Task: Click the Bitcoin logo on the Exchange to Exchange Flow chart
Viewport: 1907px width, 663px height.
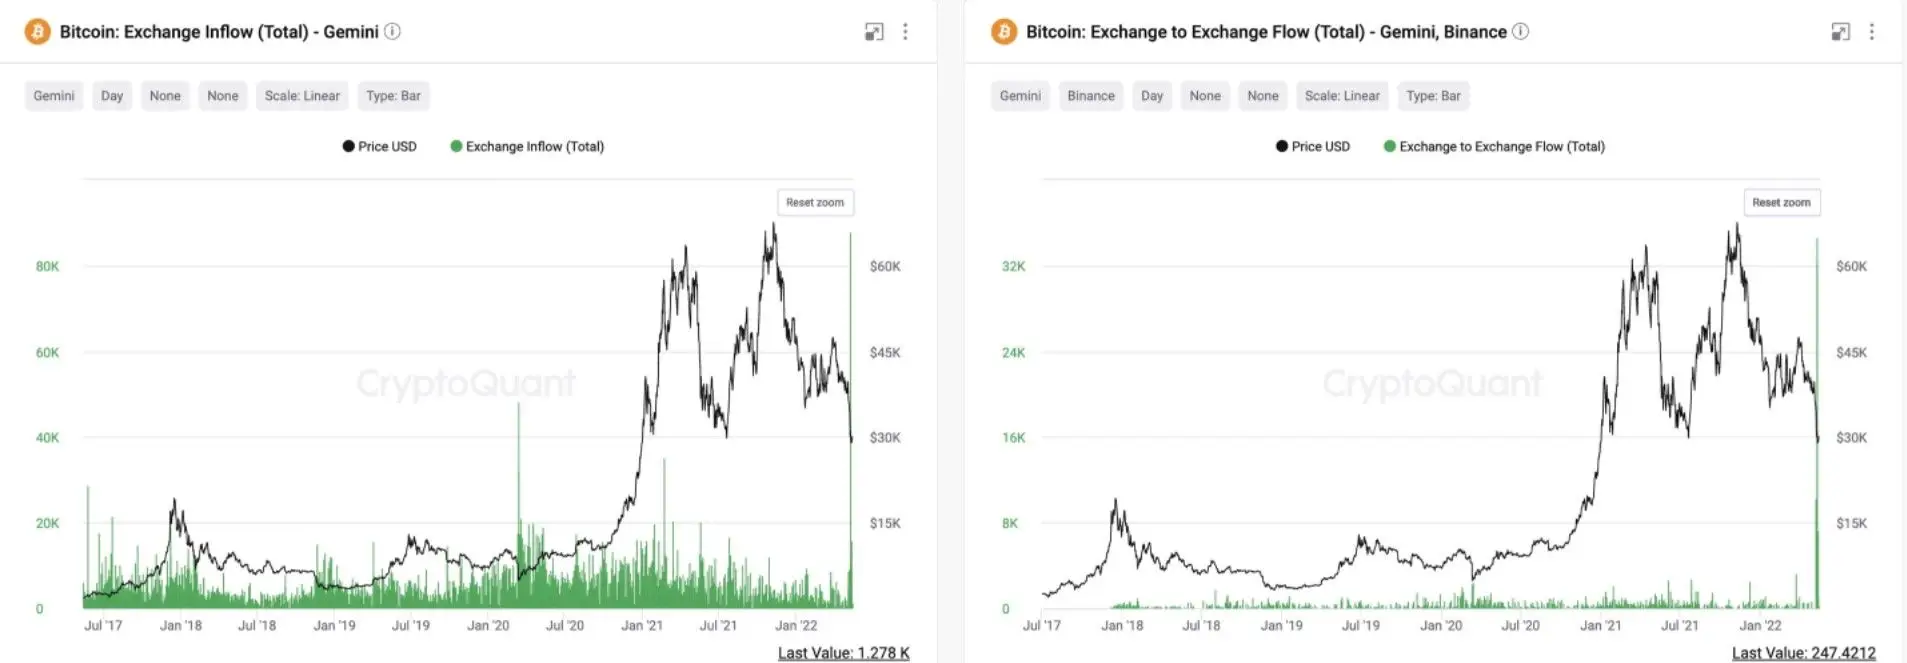Action: click(1003, 32)
